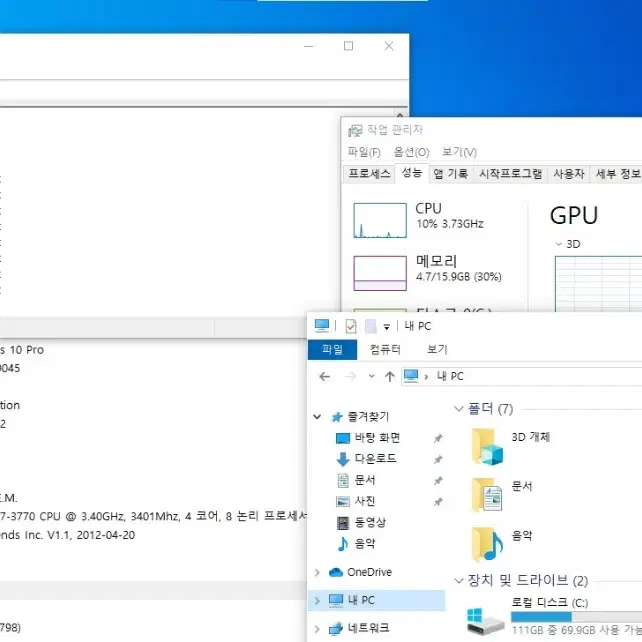Click the 내 PC icon in Explorer title bar
Image resolution: width=642 pixels, height=642 pixels.
(x=322, y=326)
